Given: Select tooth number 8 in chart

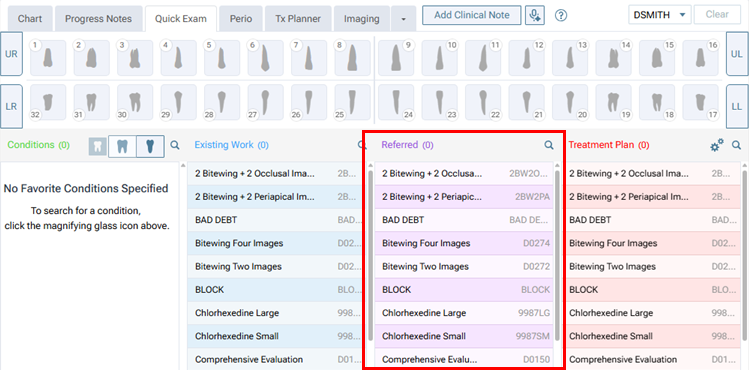Looking at the screenshot, I should 353,58.
